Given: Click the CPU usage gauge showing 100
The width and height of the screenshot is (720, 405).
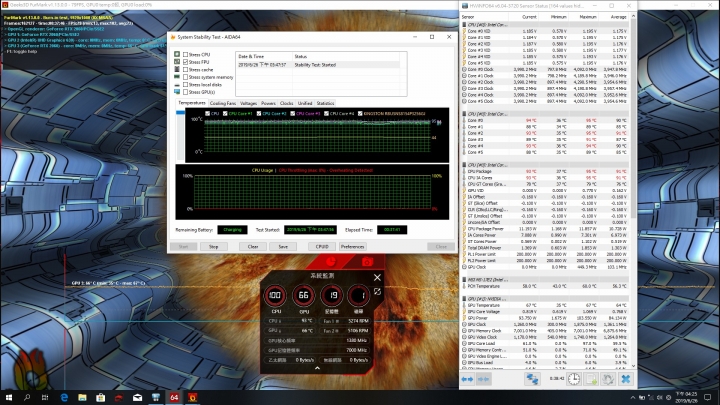Looking at the screenshot, I should (275, 295).
